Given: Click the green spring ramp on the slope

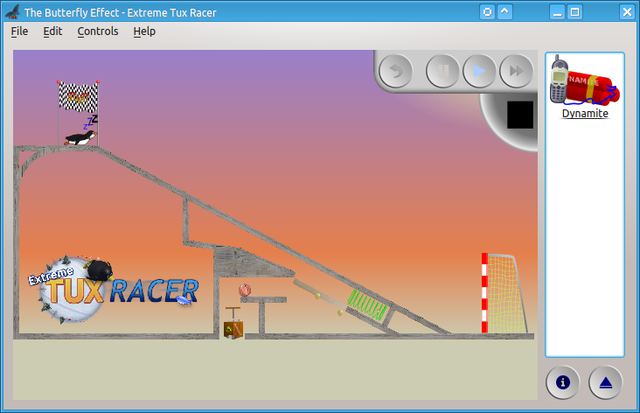Looking at the screenshot, I should click(367, 304).
